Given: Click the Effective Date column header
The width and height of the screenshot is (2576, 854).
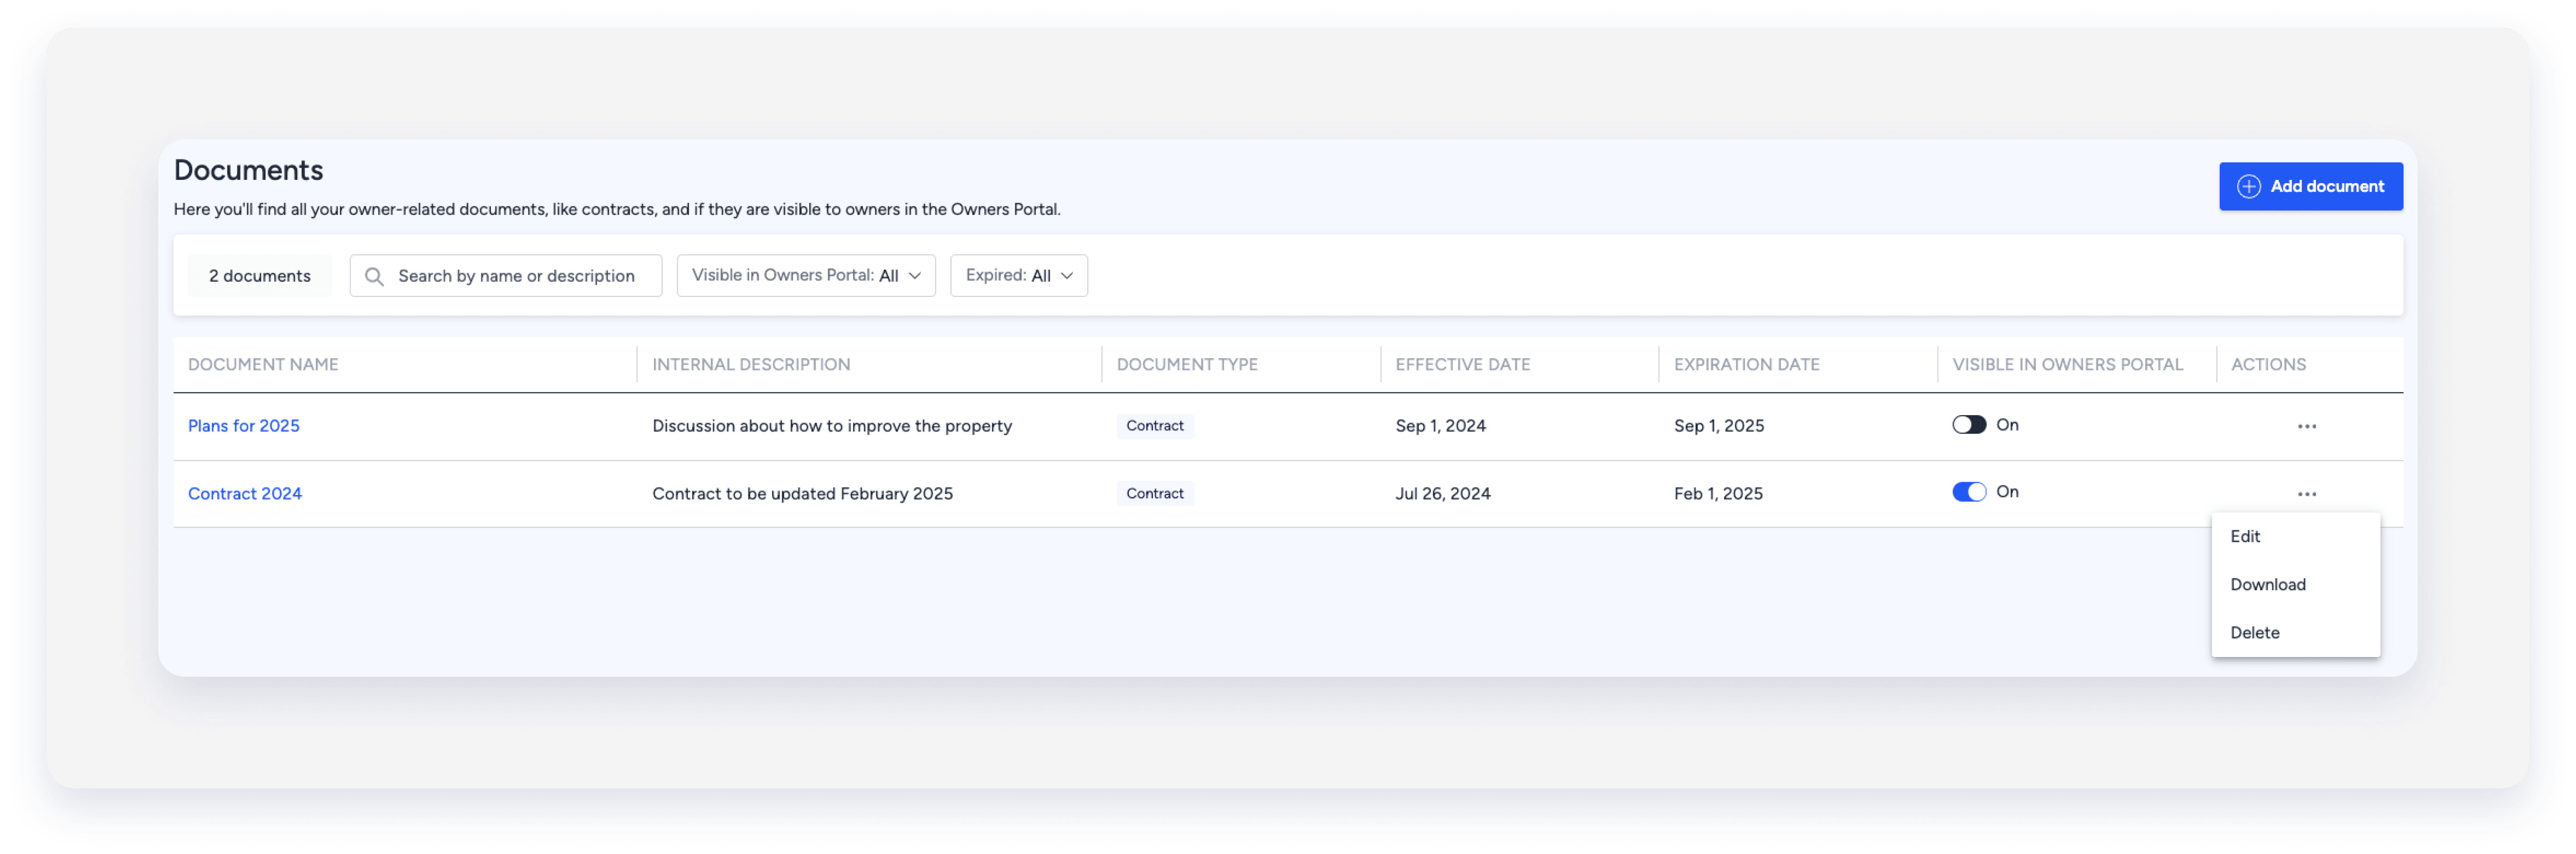Looking at the screenshot, I should pos(1462,365).
